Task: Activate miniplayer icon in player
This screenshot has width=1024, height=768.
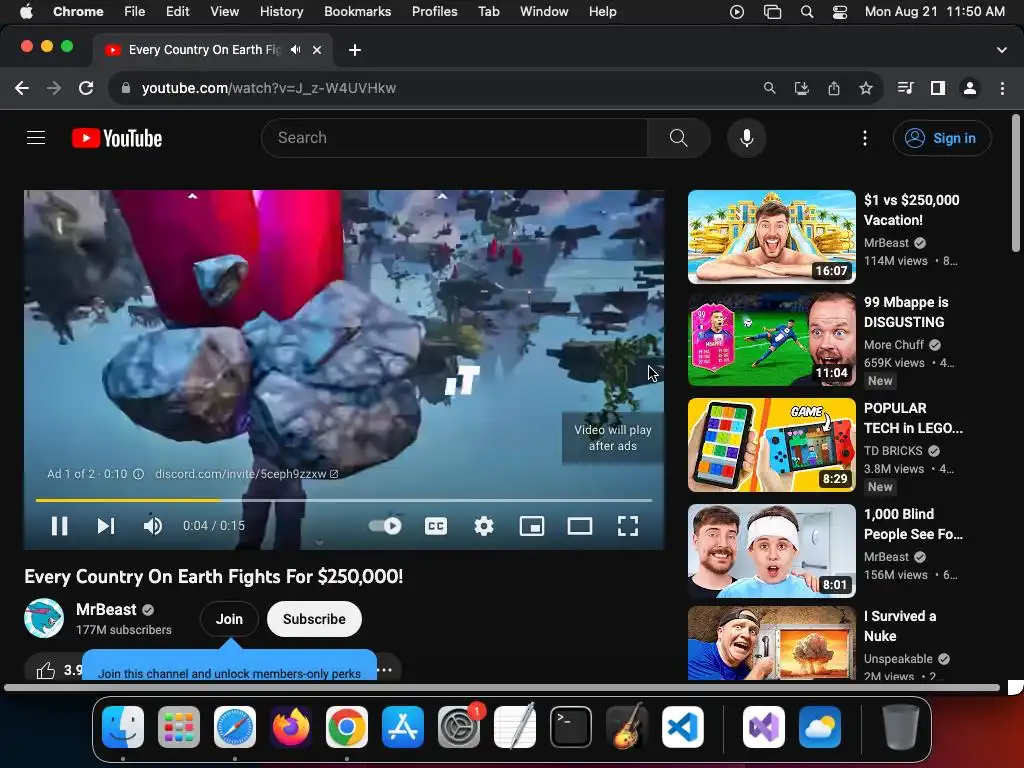Action: 532,526
